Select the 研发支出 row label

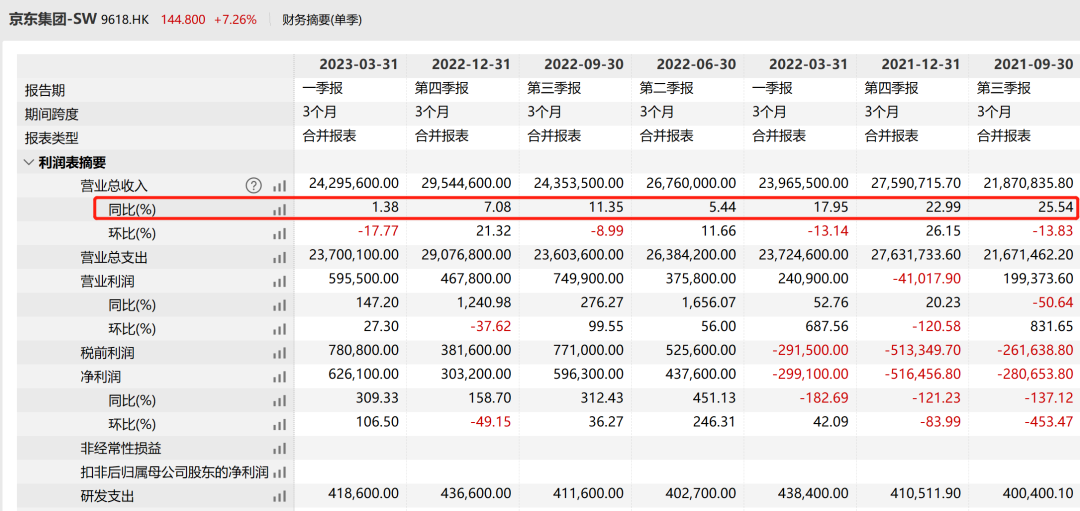pos(107,496)
